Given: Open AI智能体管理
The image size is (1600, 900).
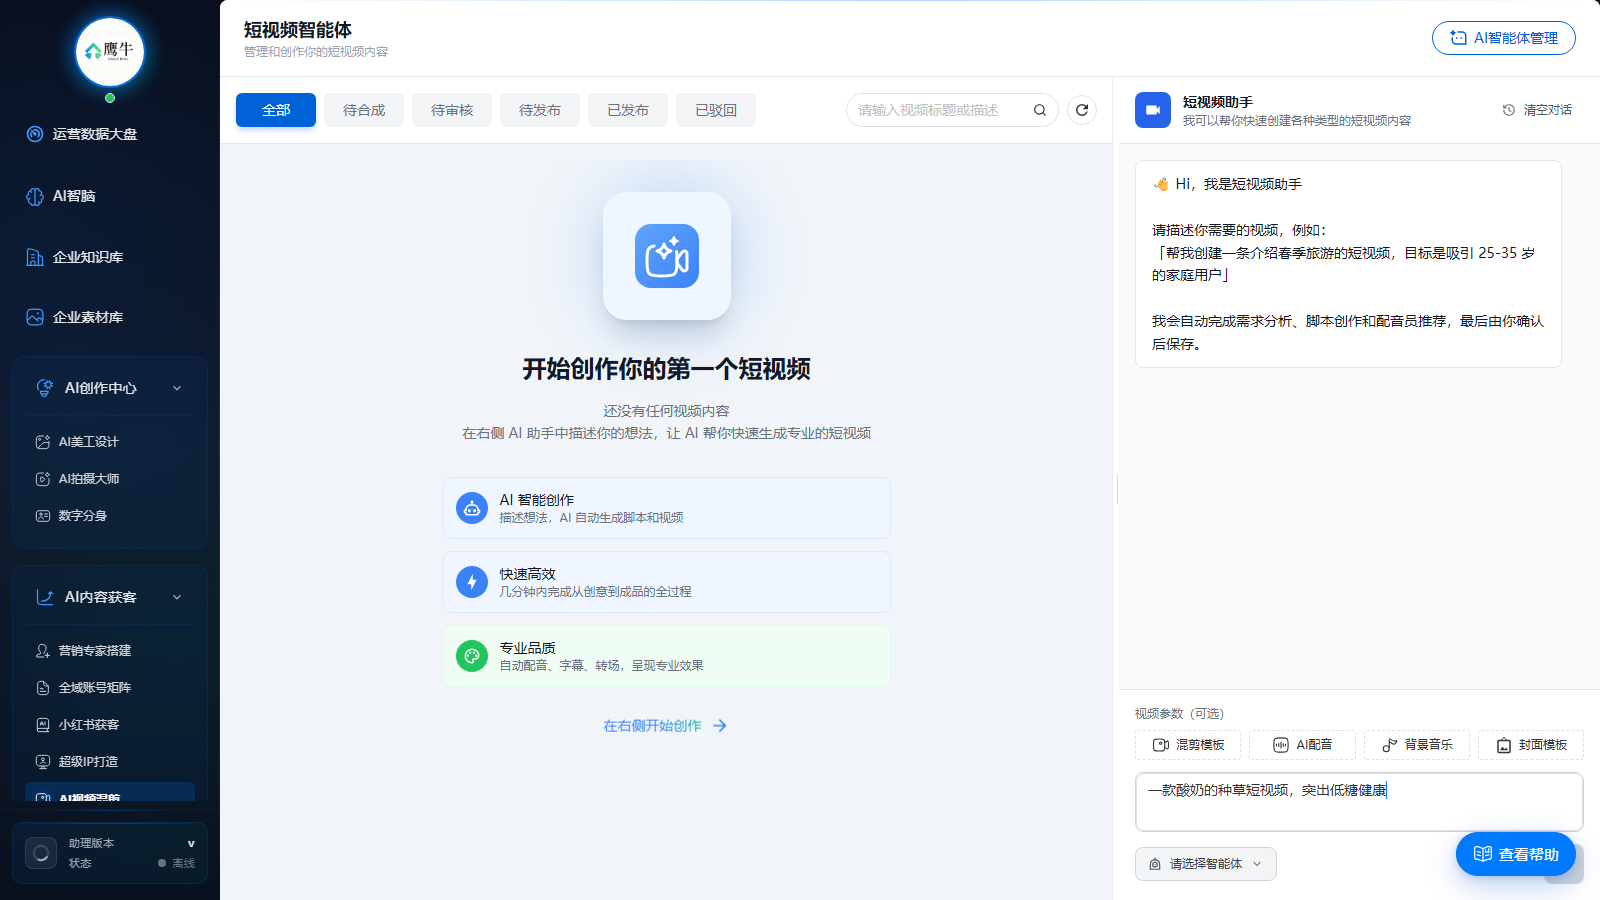Looking at the screenshot, I should pos(1504,38).
